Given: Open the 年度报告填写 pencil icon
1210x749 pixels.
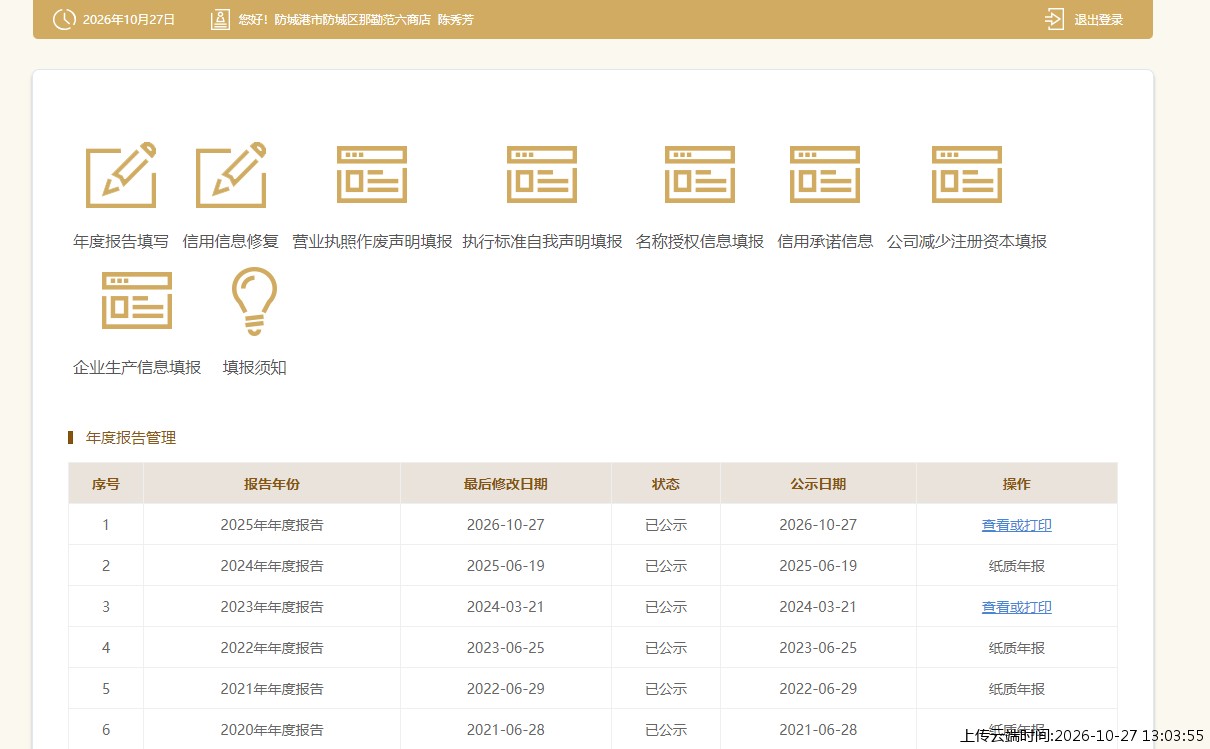Looking at the screenshot, I should [x=121, y=175].
